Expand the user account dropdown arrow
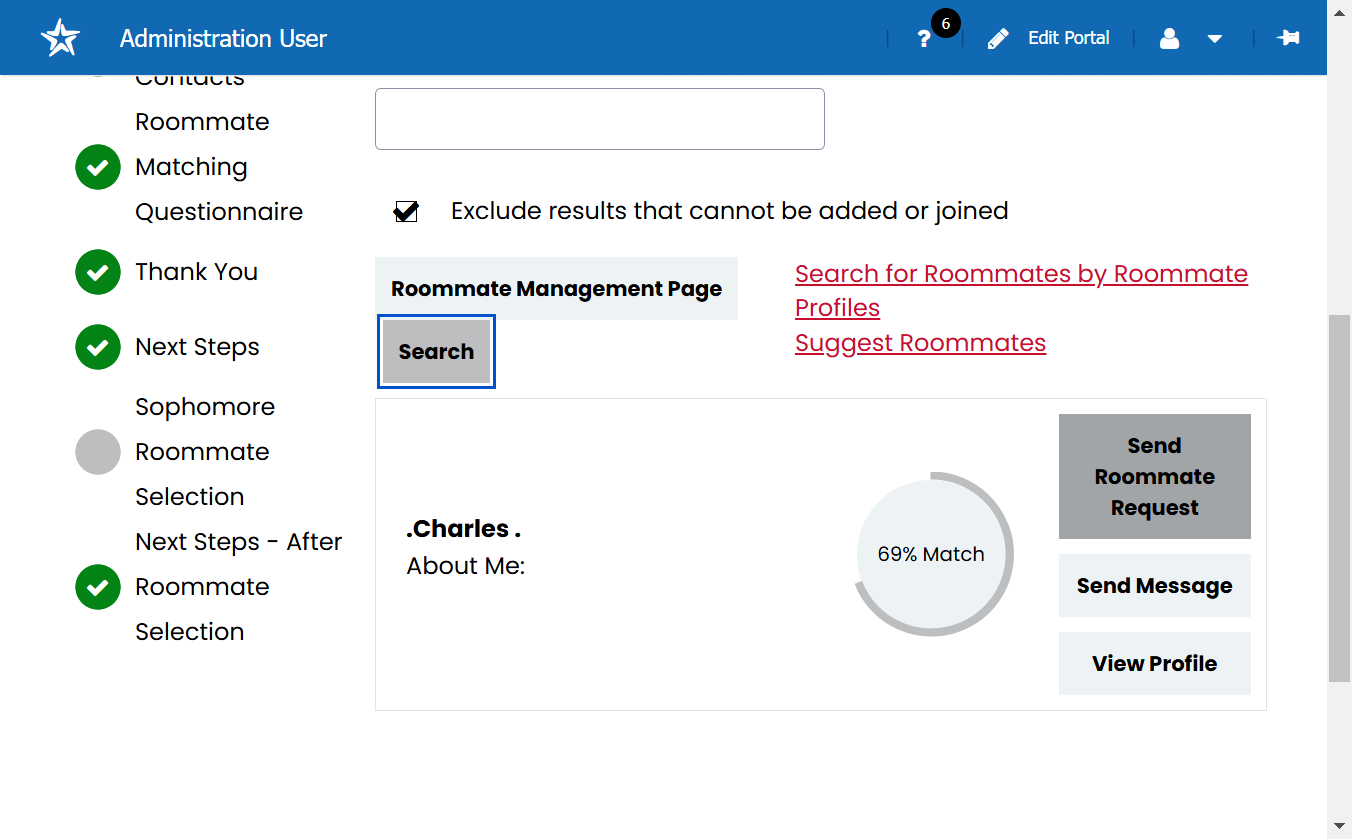1352x839 pixels. pyautogui.click(x=1215, y=39)
